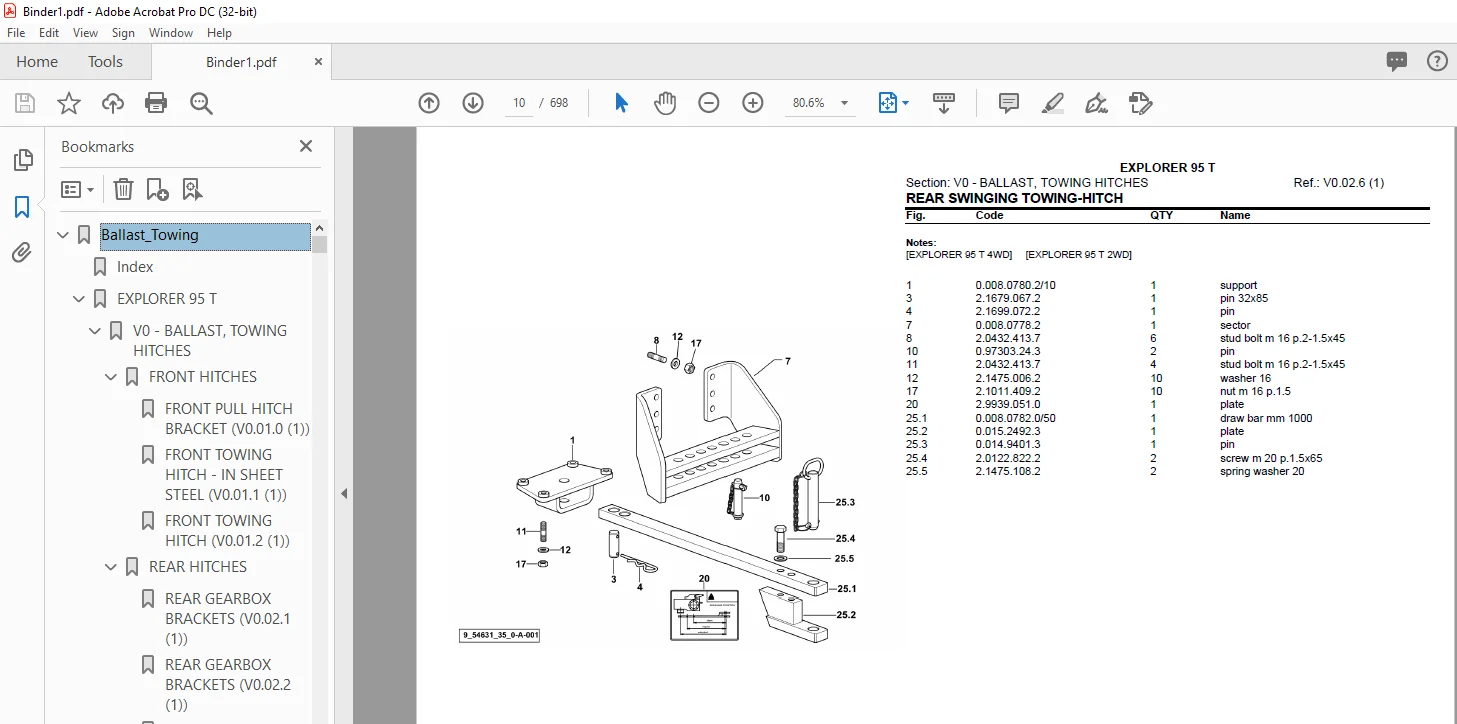Open the Edit menu
1457x724 pixels.
coord(49,33)
